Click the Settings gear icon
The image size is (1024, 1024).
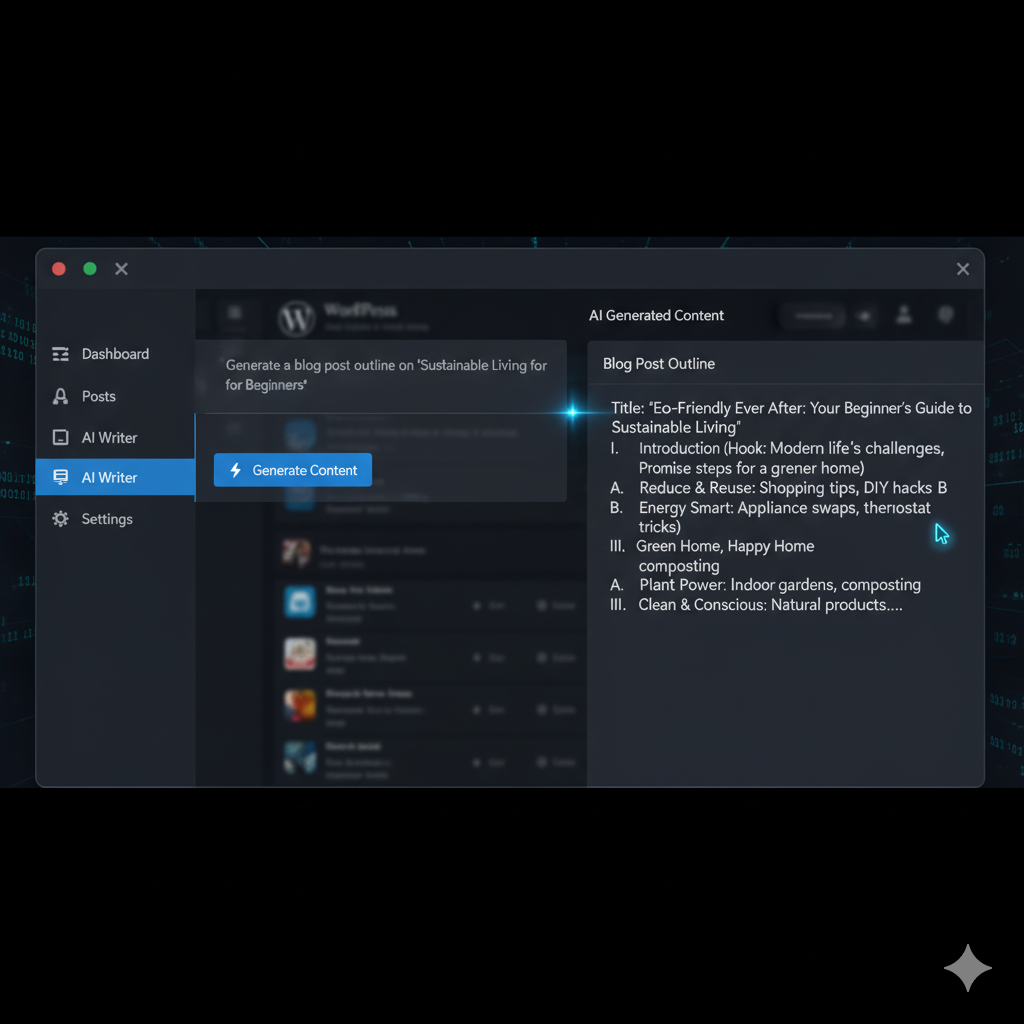pos(61,519)
